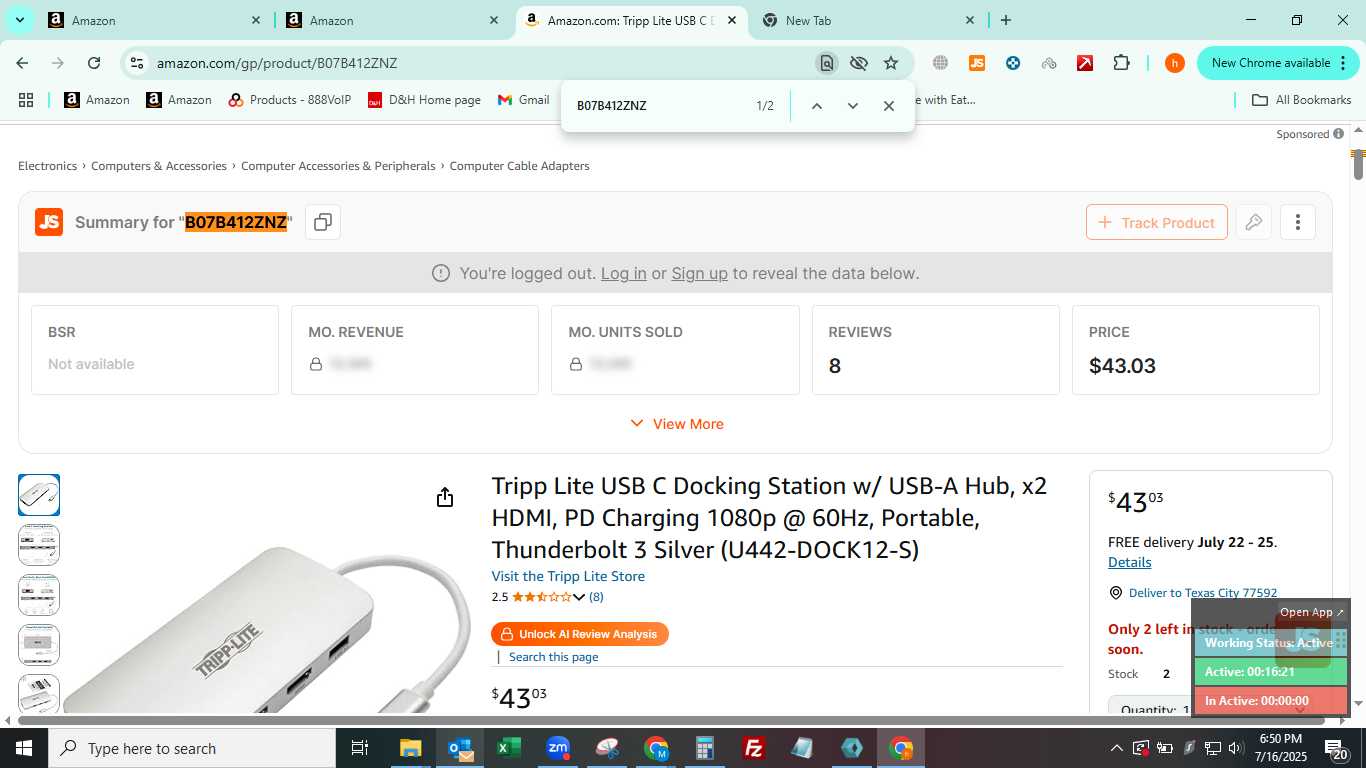1366x768 pixels.
Task: Click the 'Computer Cable Adapters' breadcrumb
Action: pos(519,166)
